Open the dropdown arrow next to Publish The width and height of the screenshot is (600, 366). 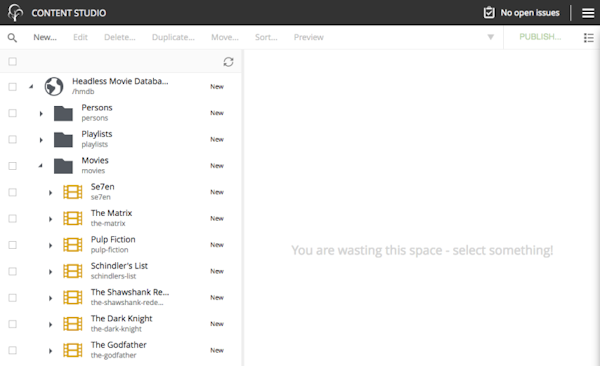pyautogui.click(x=491, y=37)
